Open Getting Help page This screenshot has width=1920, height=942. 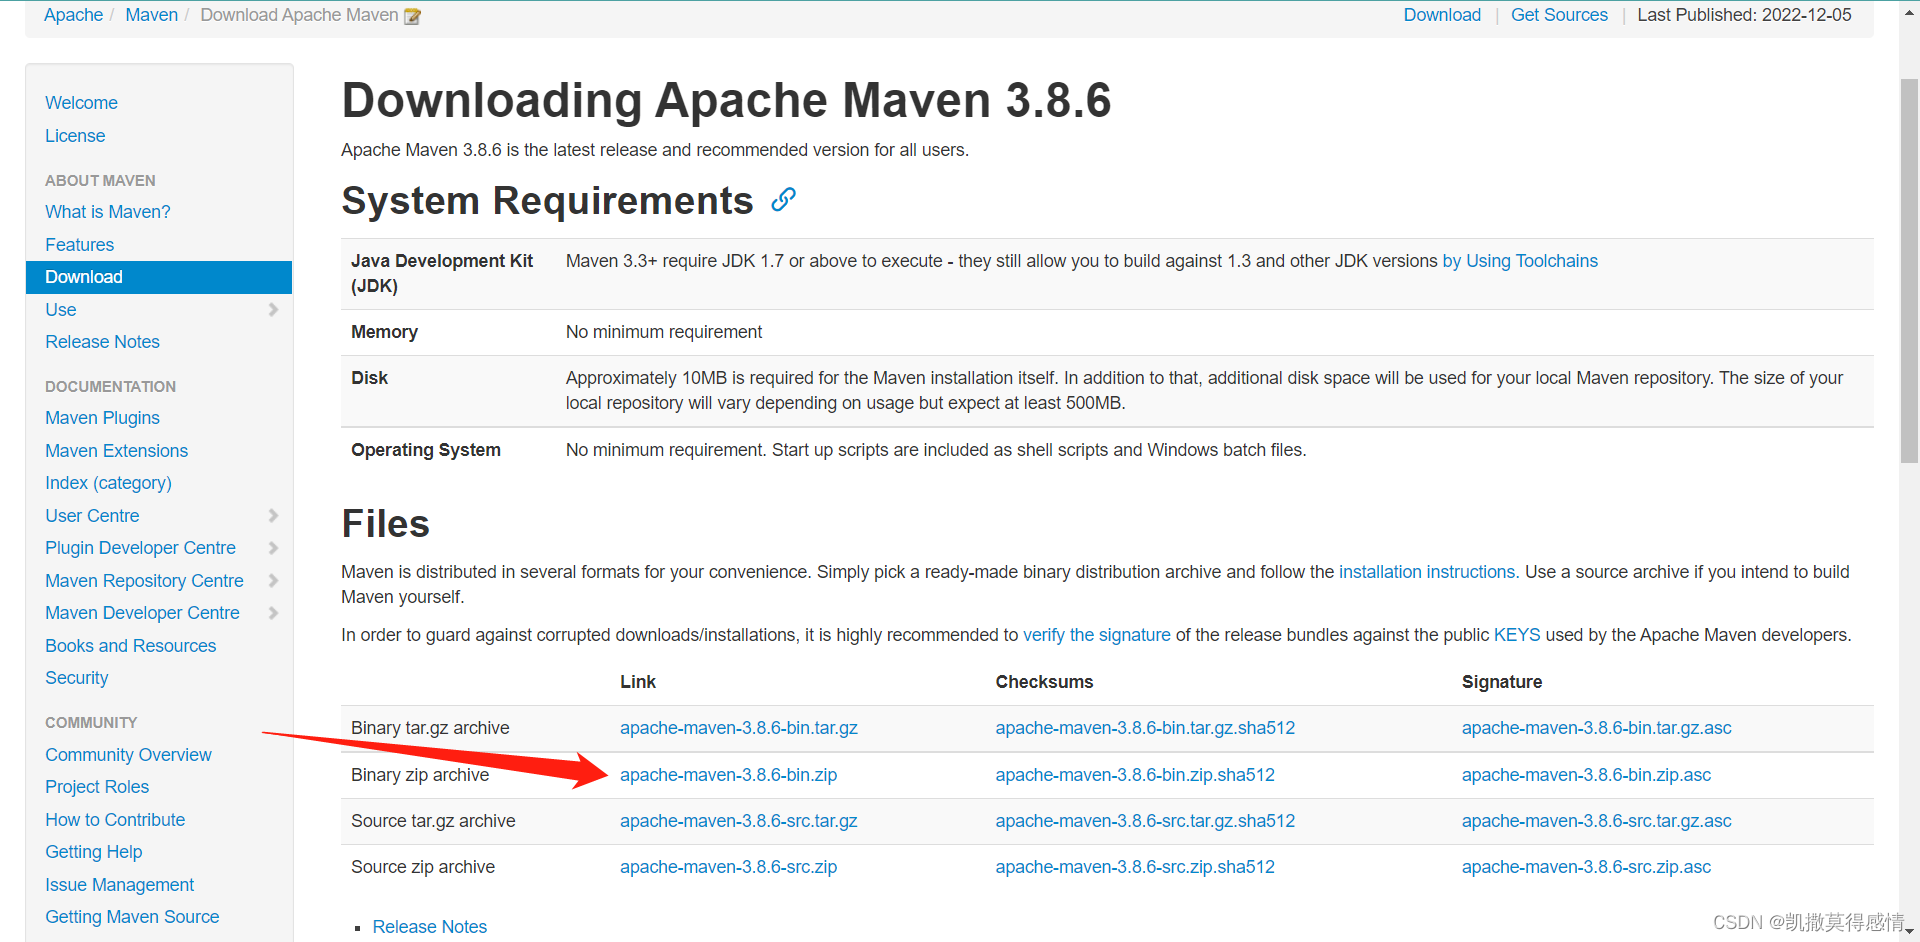pyautogui.click(x=93, y=852)
